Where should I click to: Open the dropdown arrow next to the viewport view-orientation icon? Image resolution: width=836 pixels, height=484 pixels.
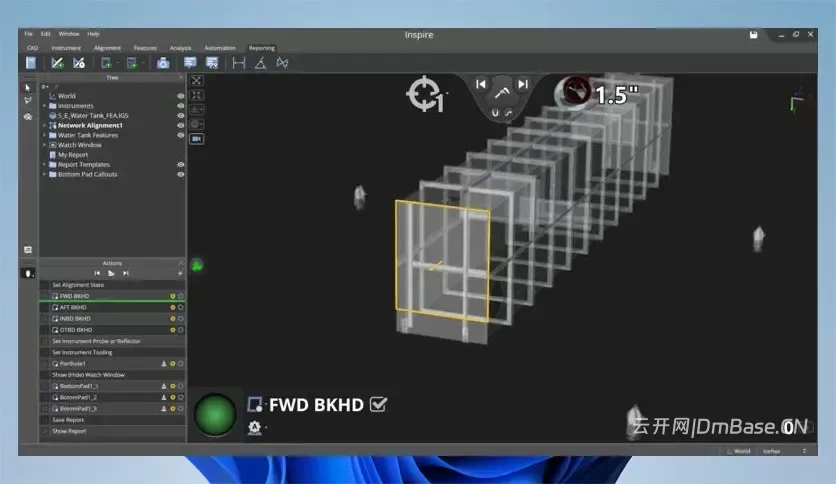point(203,110)
